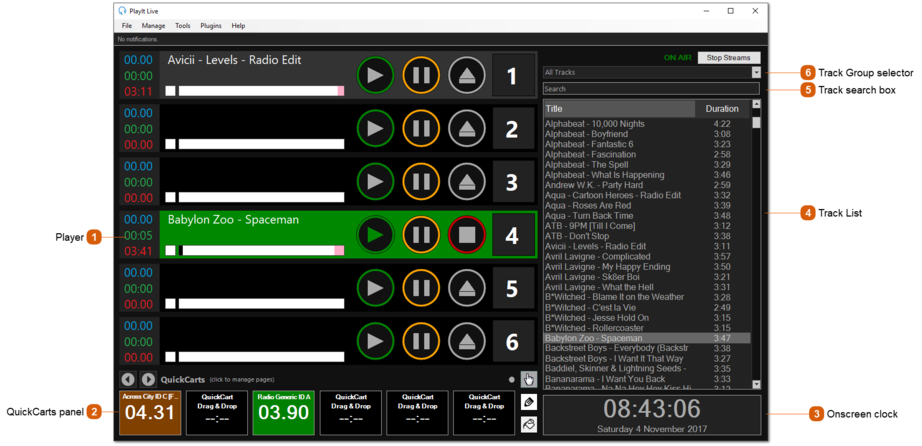Select track Andrew W.K. - Party Hard

[x=647, y=185]
